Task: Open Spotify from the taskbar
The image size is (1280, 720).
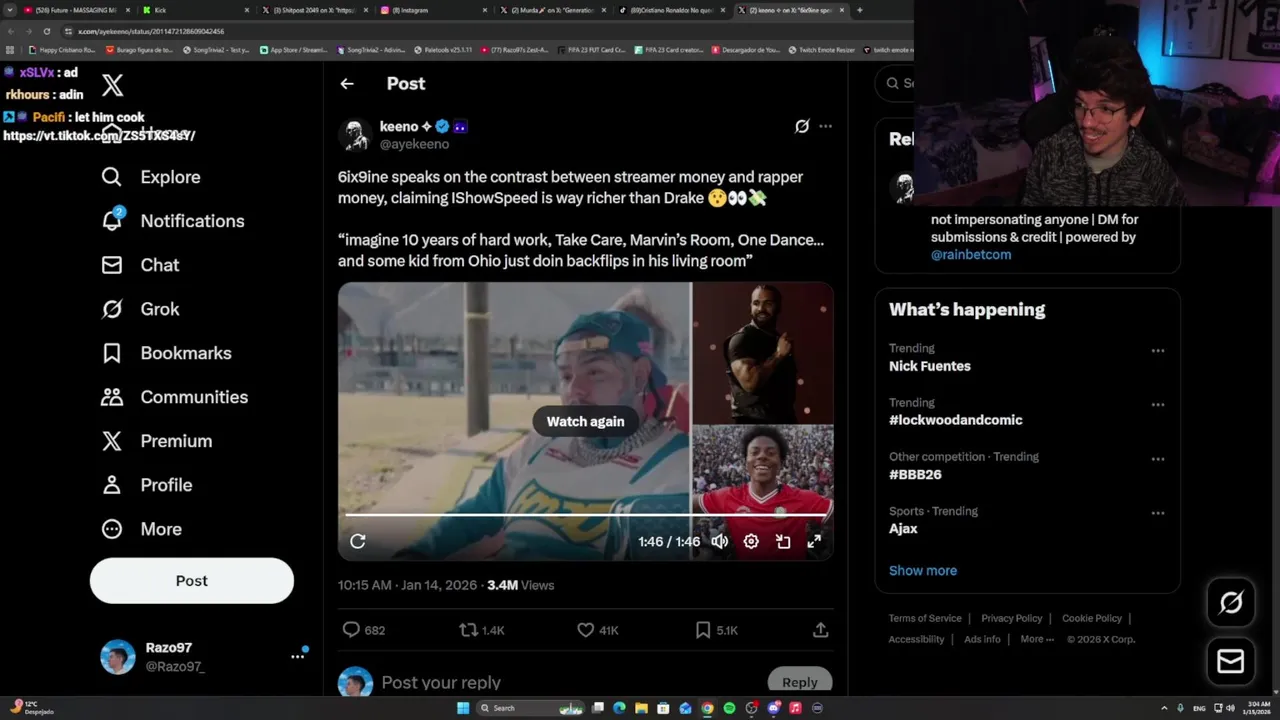Action: coord(729,708)
